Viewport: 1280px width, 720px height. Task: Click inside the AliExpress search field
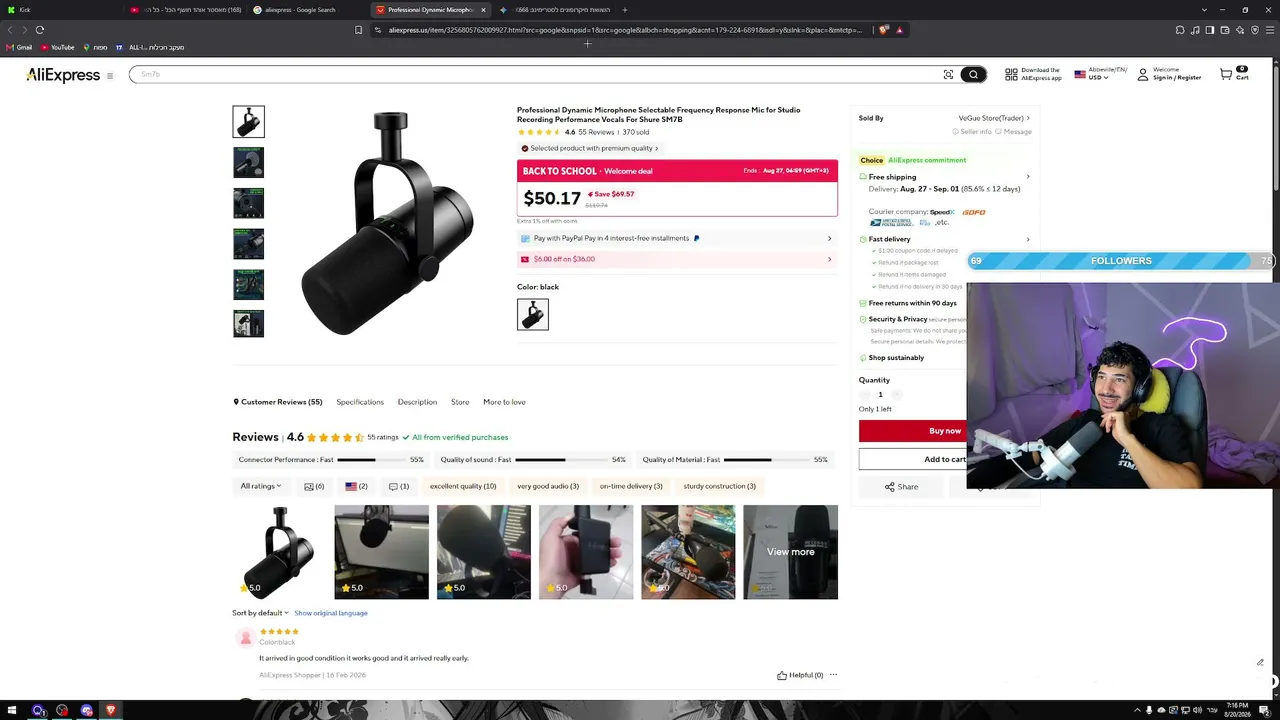535,75
